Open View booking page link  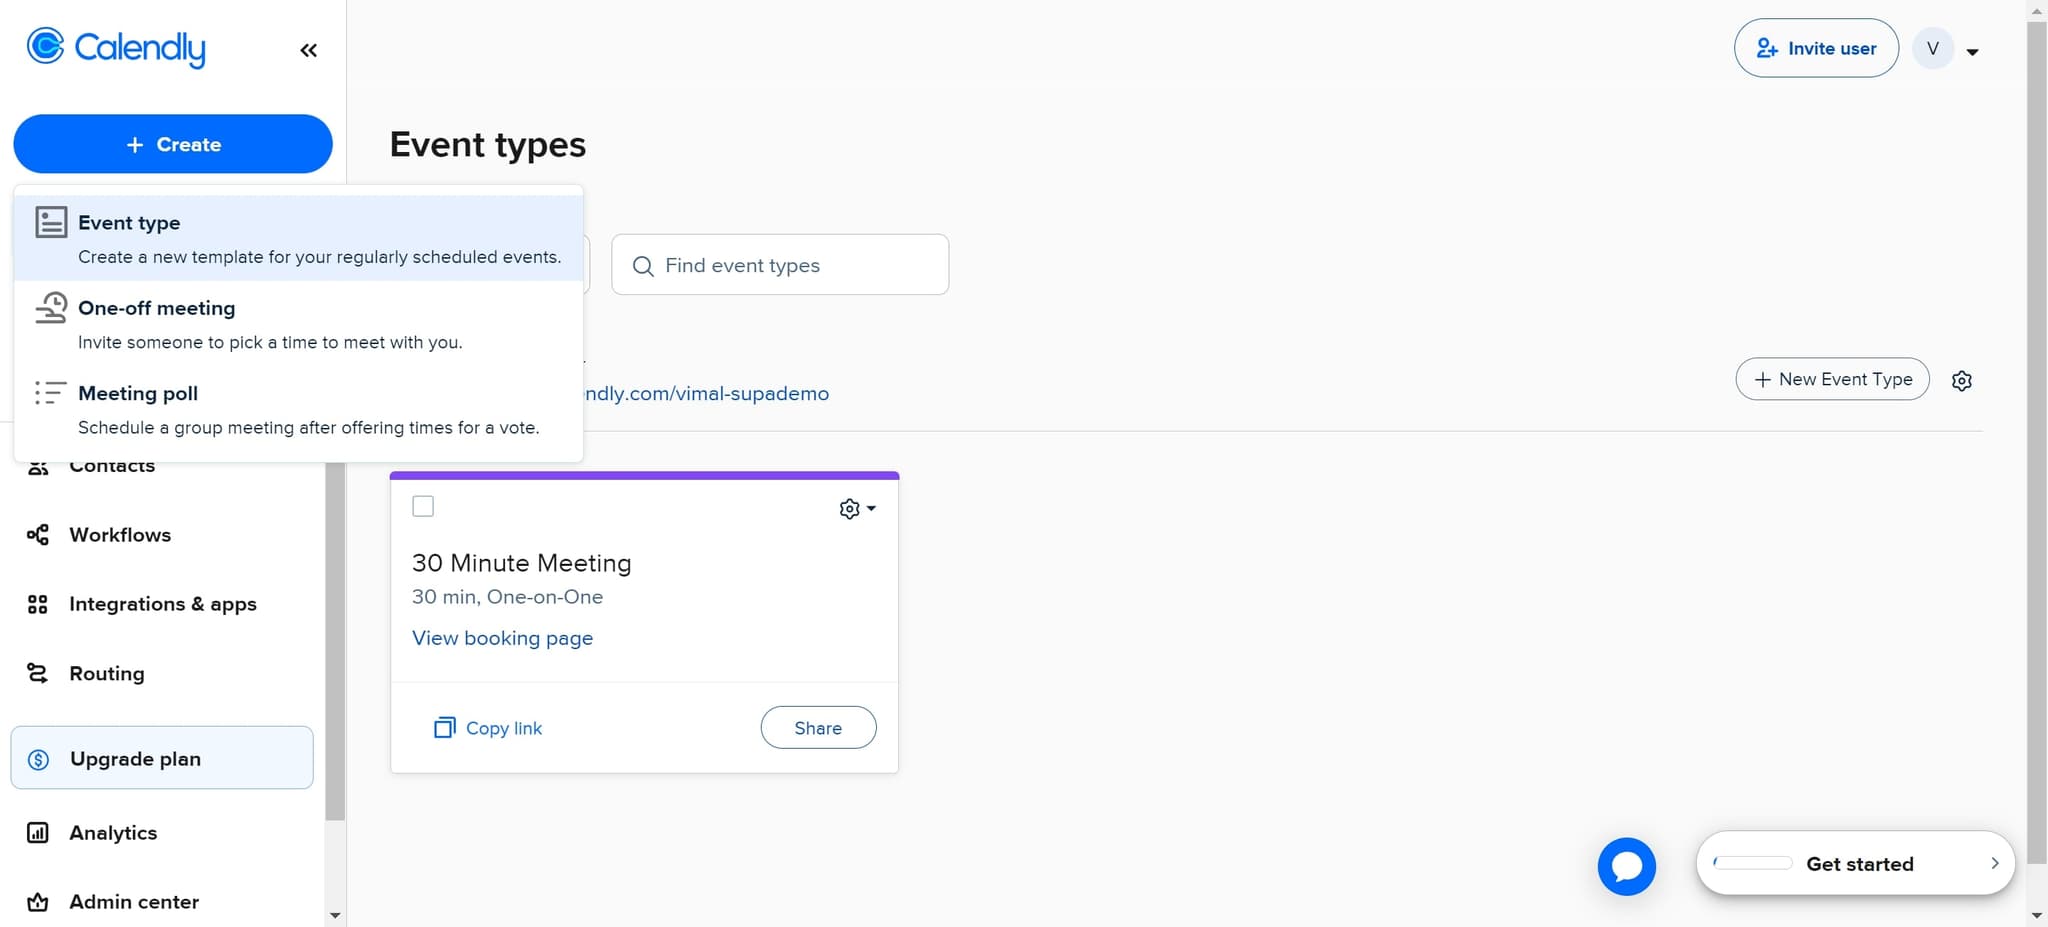click(x=502, y=637)
